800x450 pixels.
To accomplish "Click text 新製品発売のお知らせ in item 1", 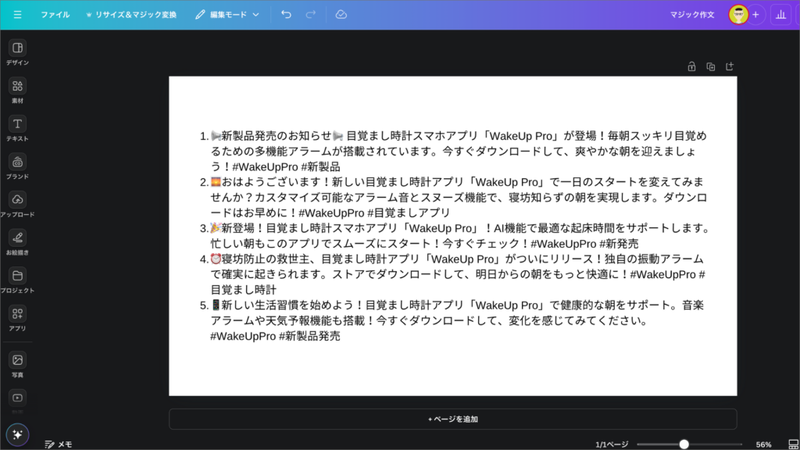I will tap(277, 136).
